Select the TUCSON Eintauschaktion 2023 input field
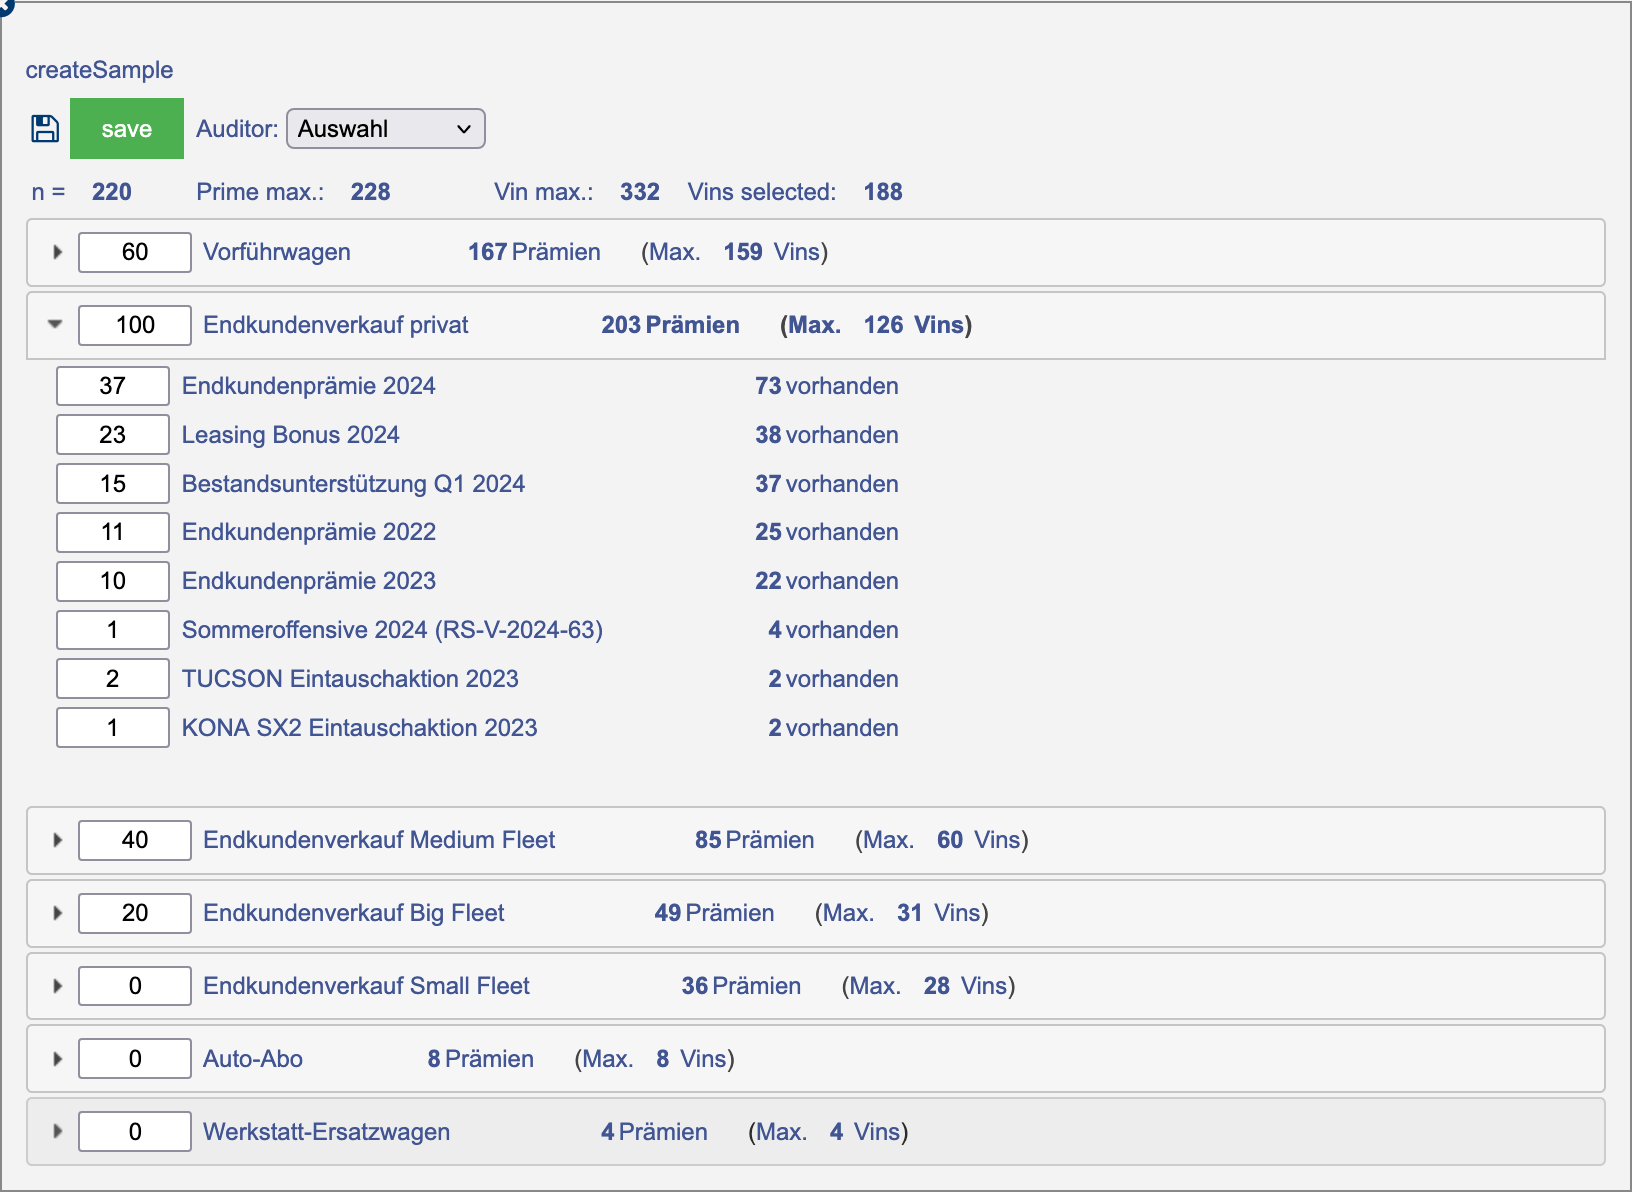Screen dimensions: 1632x1192 [113, 678]
